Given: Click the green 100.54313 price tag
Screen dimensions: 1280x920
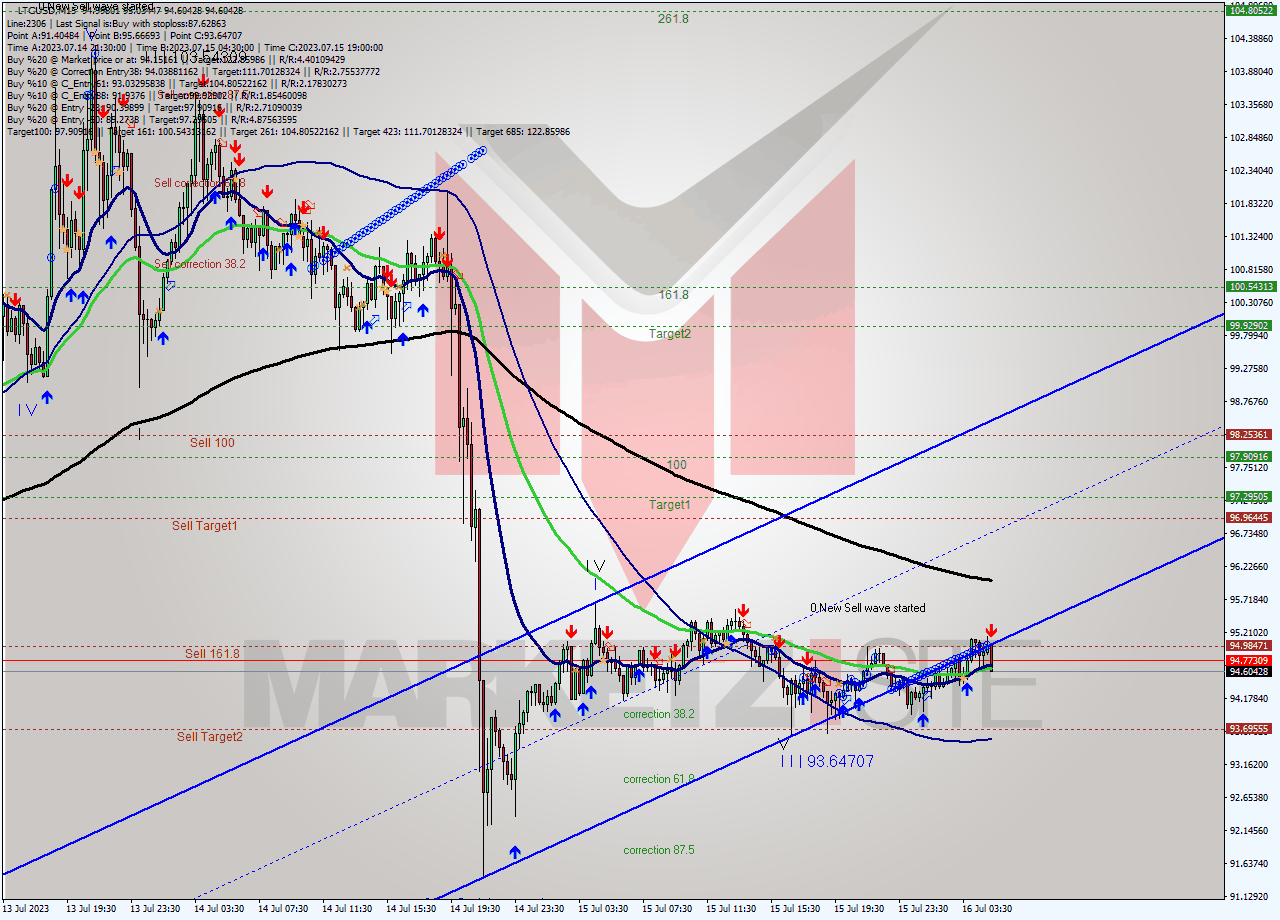Looking at the screenshot, I should (x=1250, y=286).
